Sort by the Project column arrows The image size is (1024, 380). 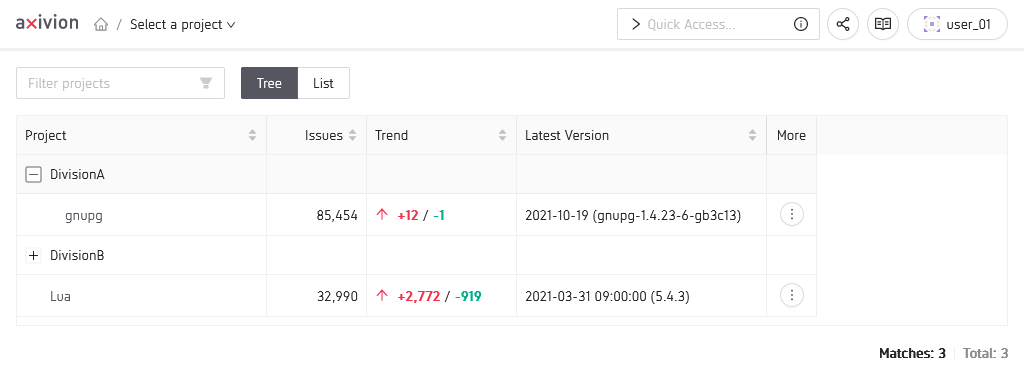point(253,136)
